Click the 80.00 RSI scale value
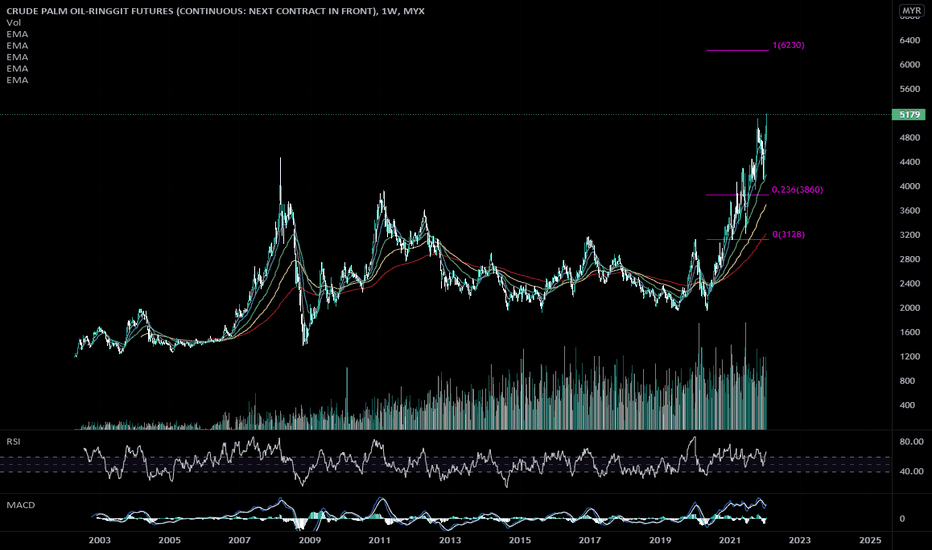 (x=911, y=442)
